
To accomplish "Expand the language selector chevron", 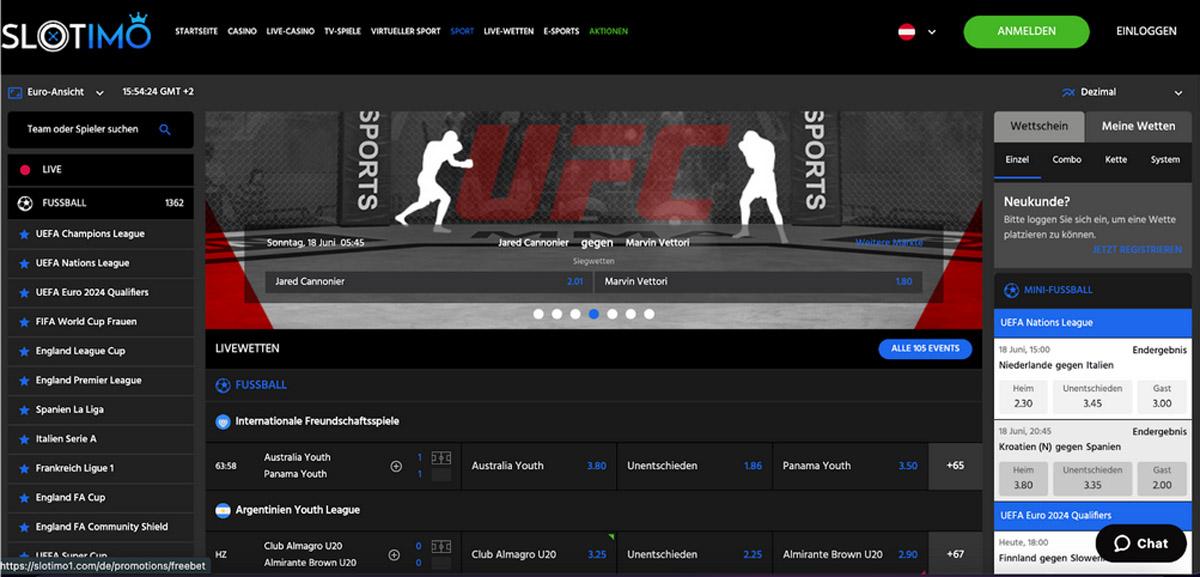I will pyautogui.click(x=932, y=32).
